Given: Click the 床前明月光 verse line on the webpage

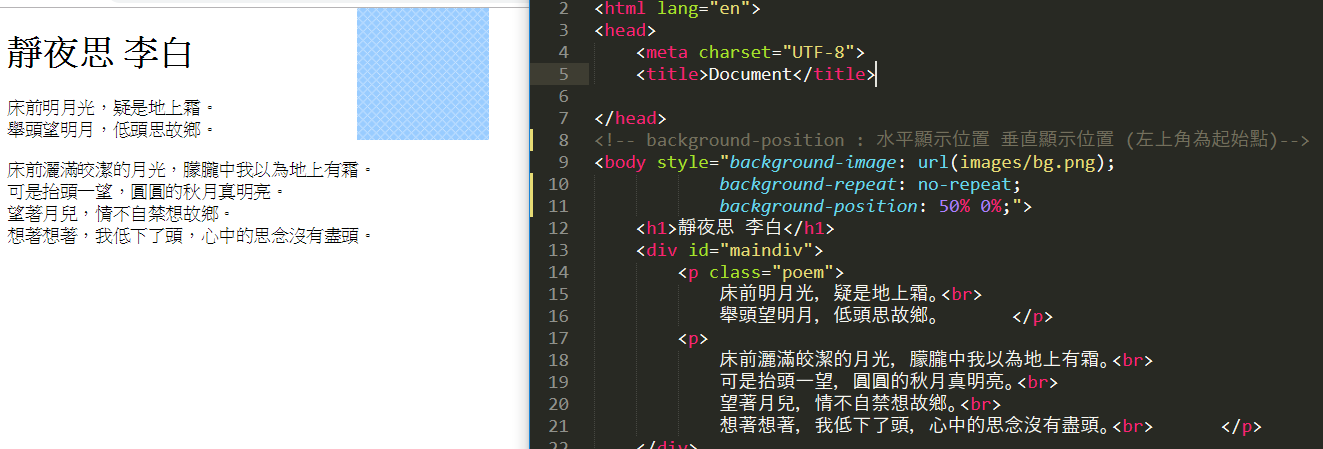Looking at the screenshot, I should (x=110, y=107).
